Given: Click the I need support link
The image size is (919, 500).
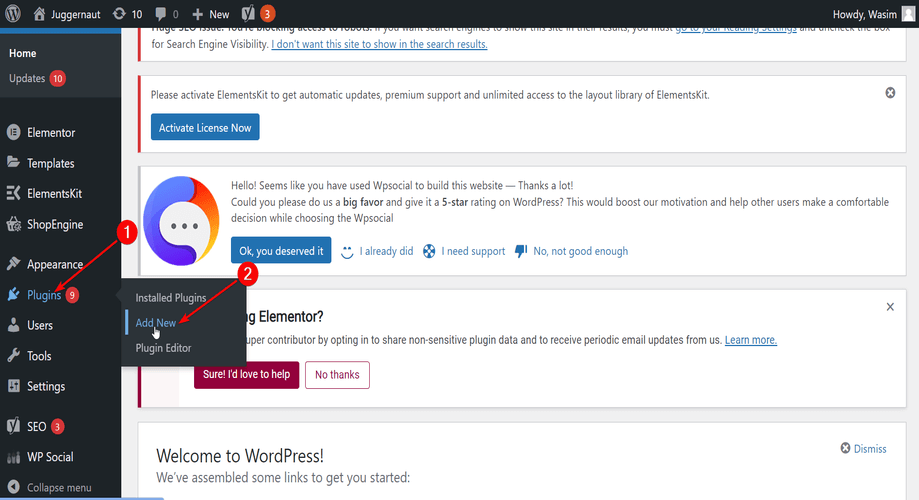Looking at the screenshot, I should tap(473, 251).
